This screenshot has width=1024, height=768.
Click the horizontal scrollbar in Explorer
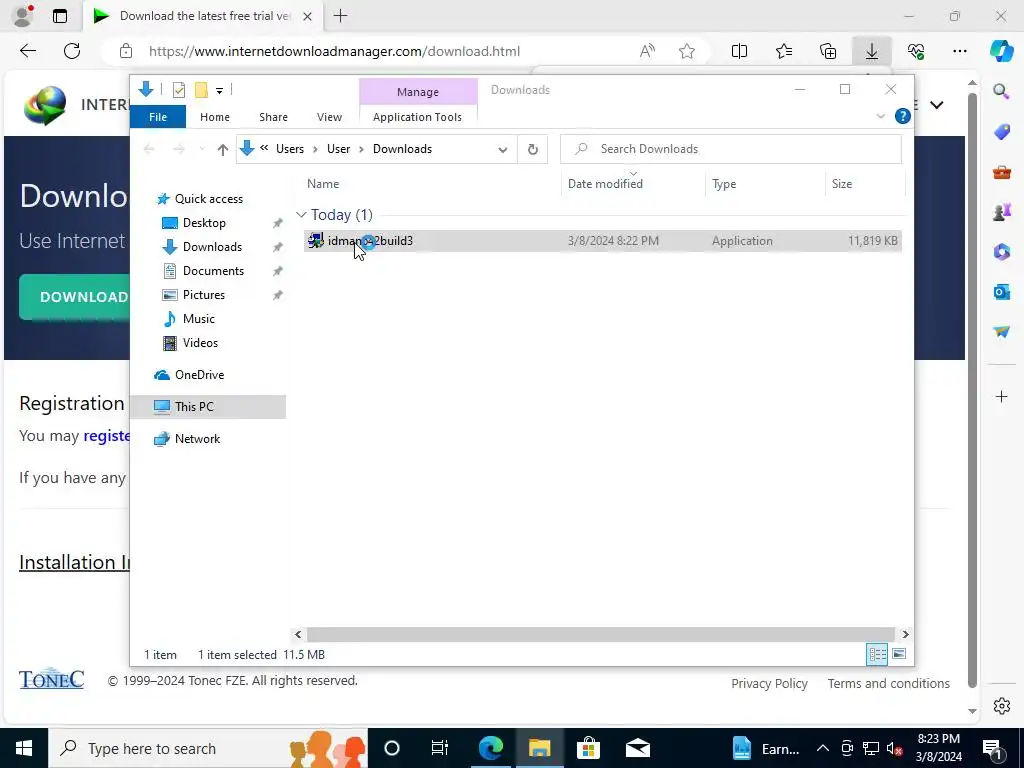[600, 634]
